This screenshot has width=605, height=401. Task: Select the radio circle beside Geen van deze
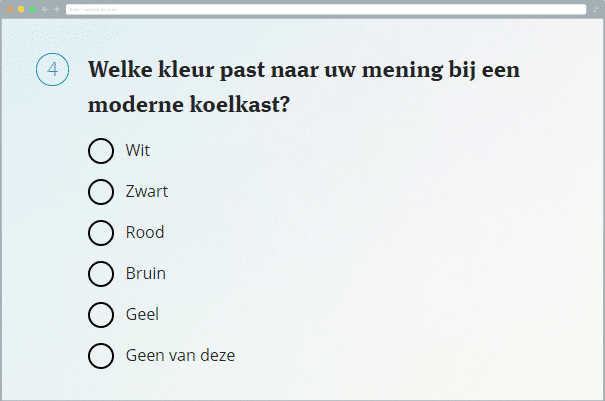101,356
